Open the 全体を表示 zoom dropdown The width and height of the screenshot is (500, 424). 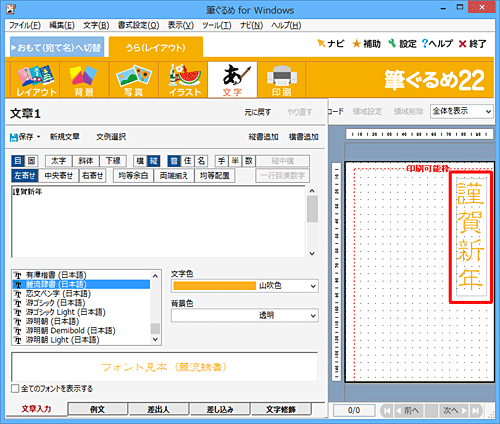coord(462,111)
